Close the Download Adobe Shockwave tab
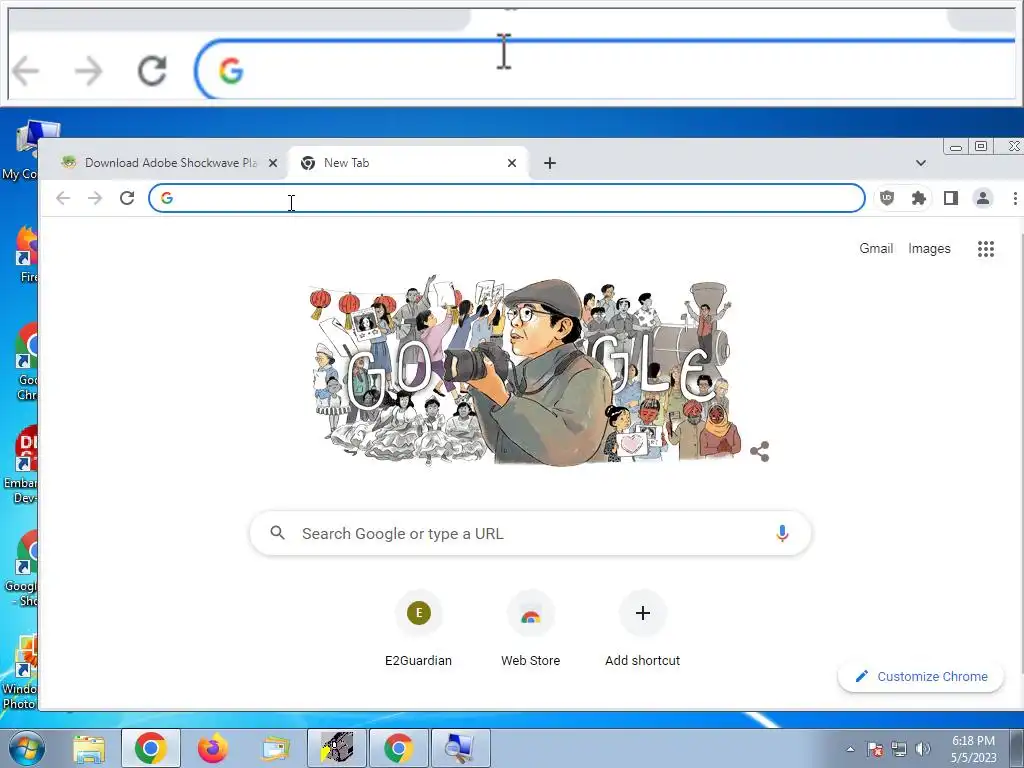 pos(273,163)
